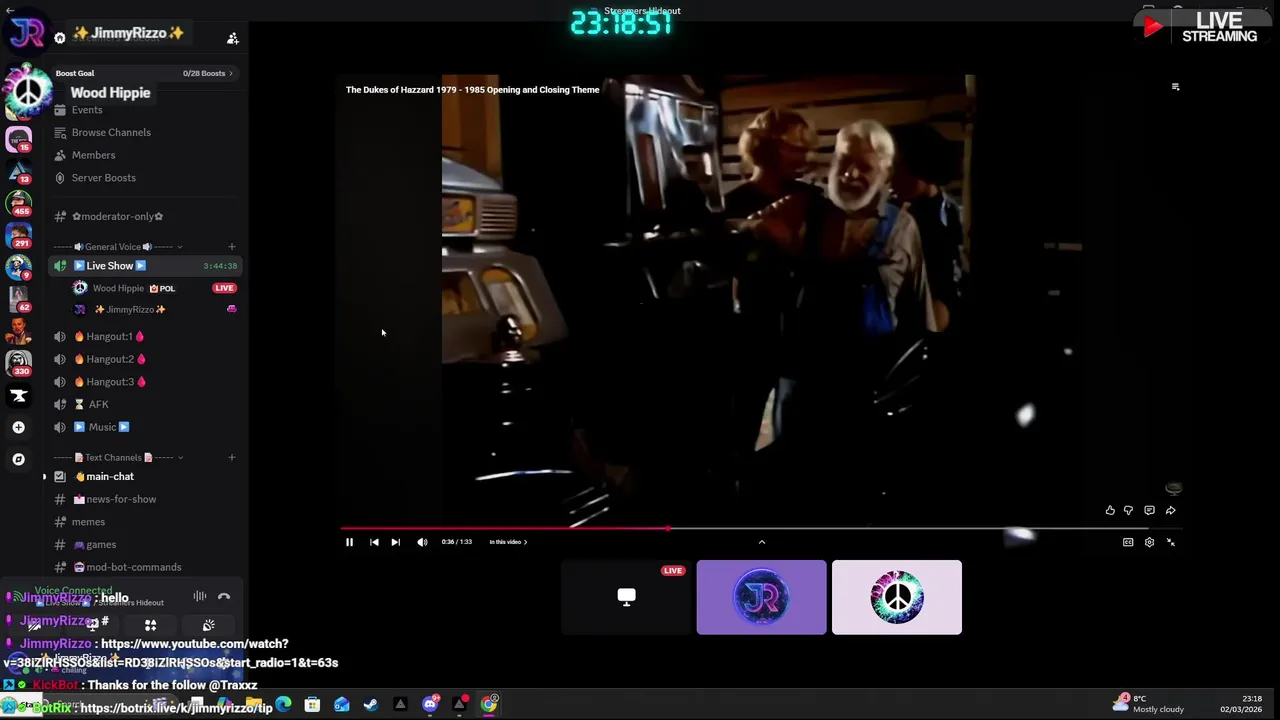Toggle noise suppression waveform icon

pos(200,597)
